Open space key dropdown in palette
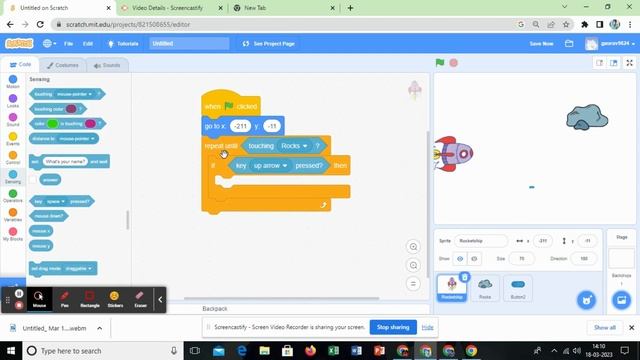The image size is (640, 360). [x=55, y=201]
